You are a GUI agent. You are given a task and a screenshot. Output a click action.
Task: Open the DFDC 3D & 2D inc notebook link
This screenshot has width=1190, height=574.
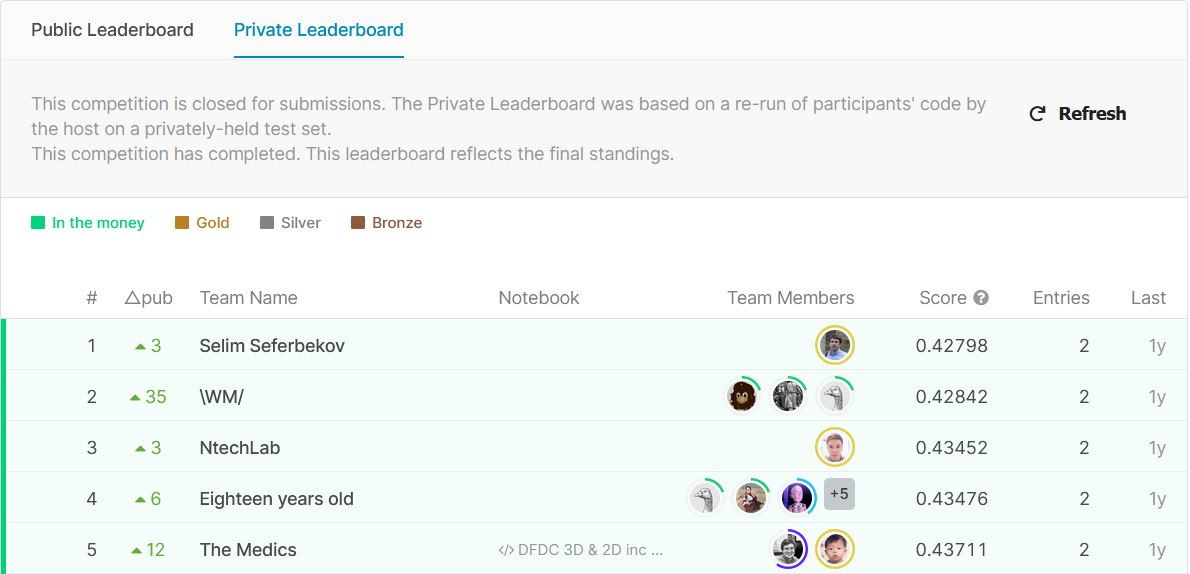pos(590,550)
